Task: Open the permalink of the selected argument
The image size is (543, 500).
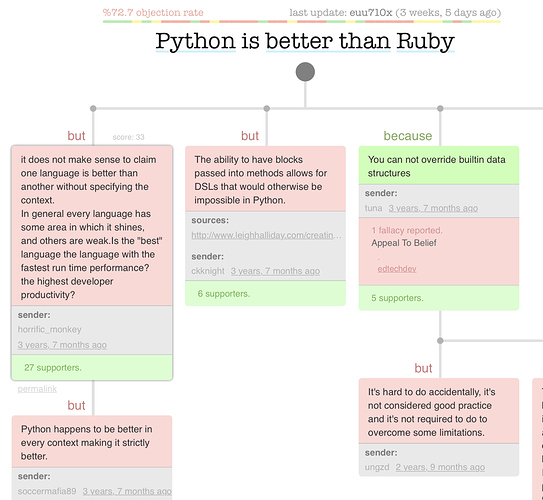Action: 37,389
